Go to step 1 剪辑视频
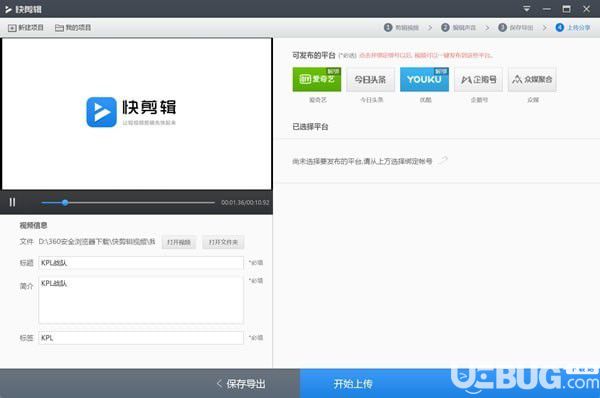This screenshot has height=398, width=600. point(401,28)
